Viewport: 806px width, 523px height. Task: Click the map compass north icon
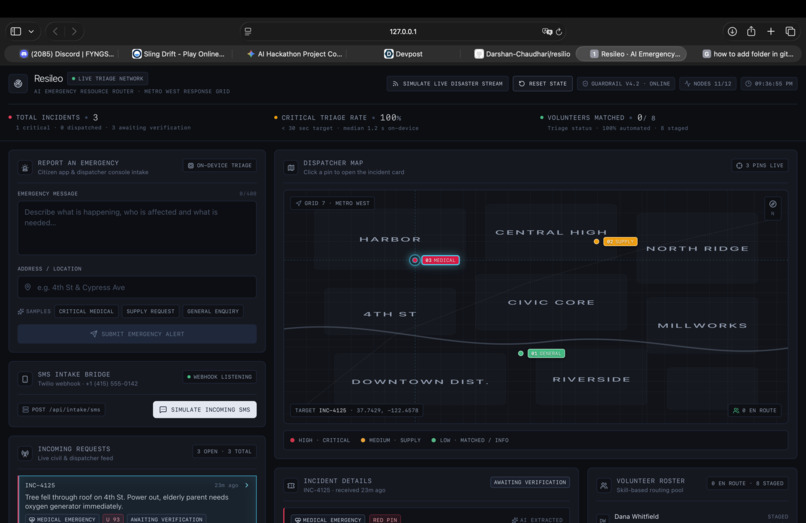pyautogui.click(x=773, y=208)
